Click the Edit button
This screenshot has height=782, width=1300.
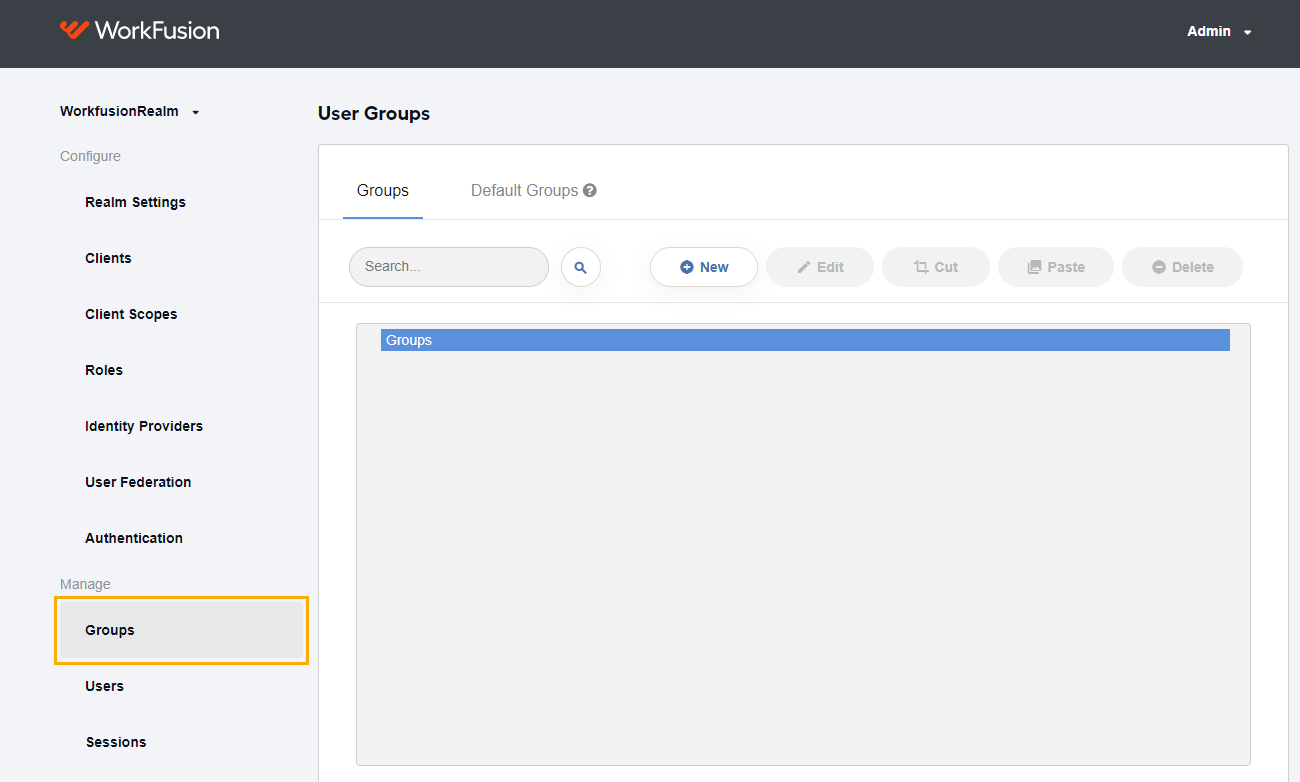click(x=820, y=267)
